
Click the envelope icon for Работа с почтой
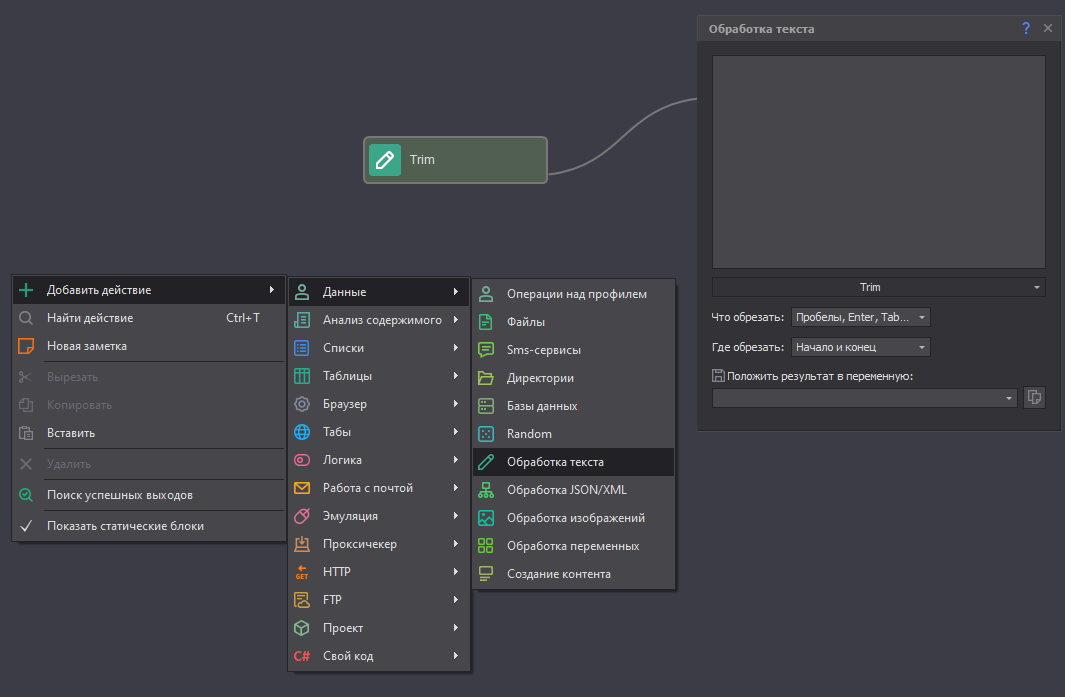pos(302,488)
